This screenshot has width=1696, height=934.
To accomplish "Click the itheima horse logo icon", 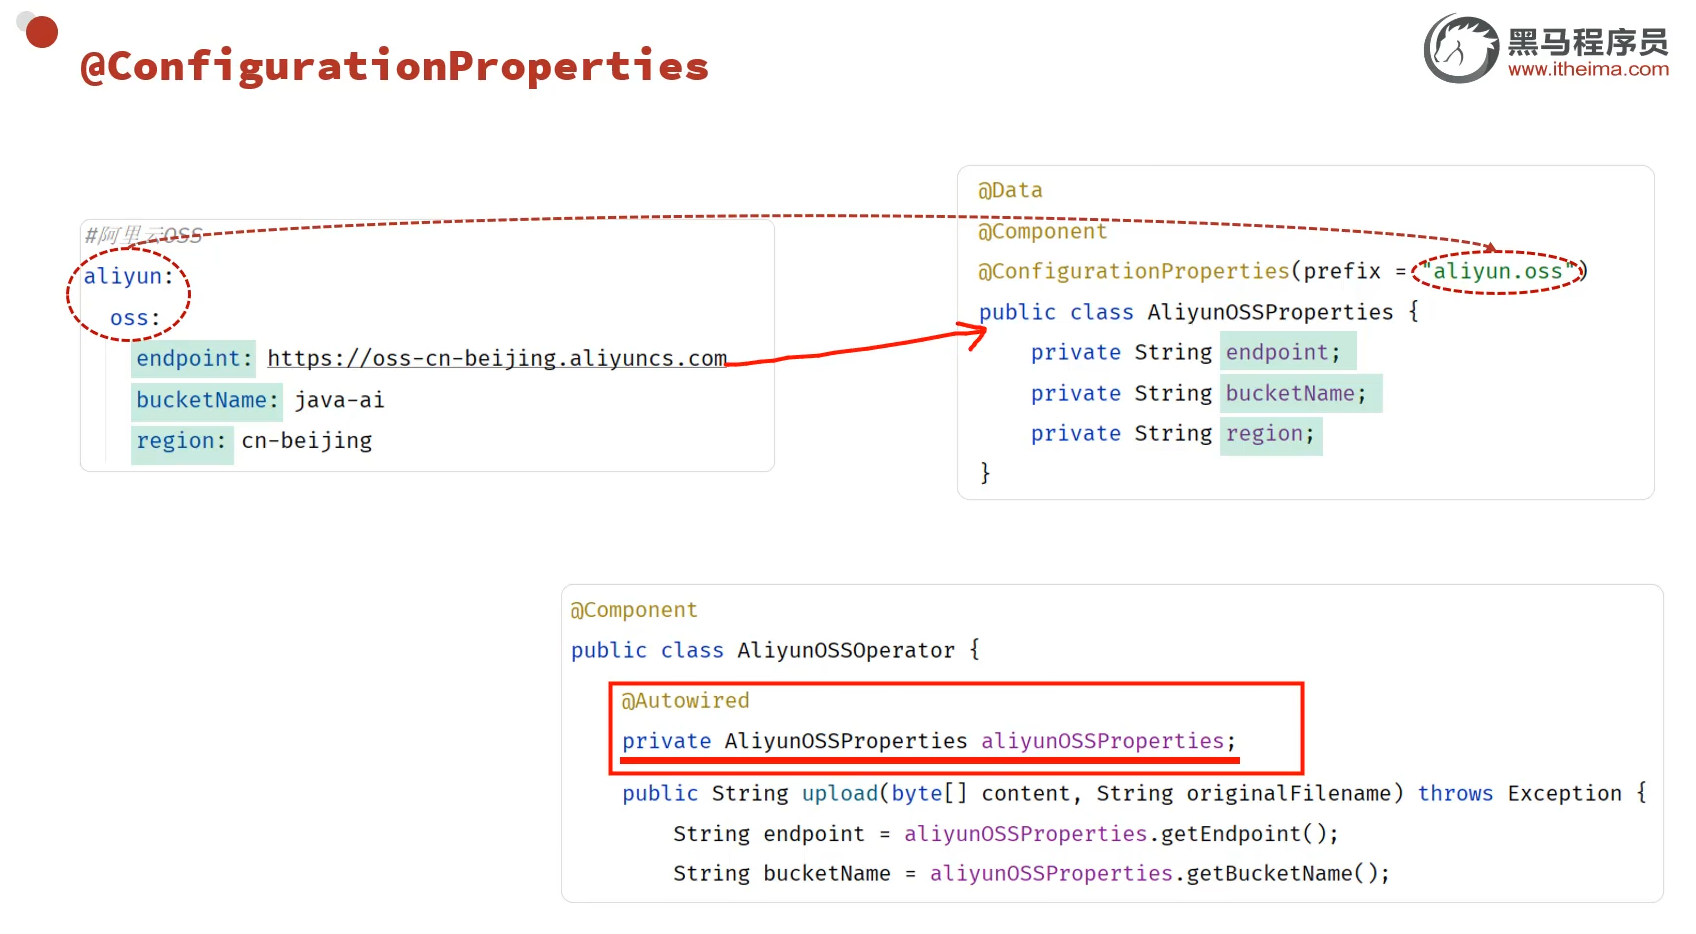I will (1461, 49).
